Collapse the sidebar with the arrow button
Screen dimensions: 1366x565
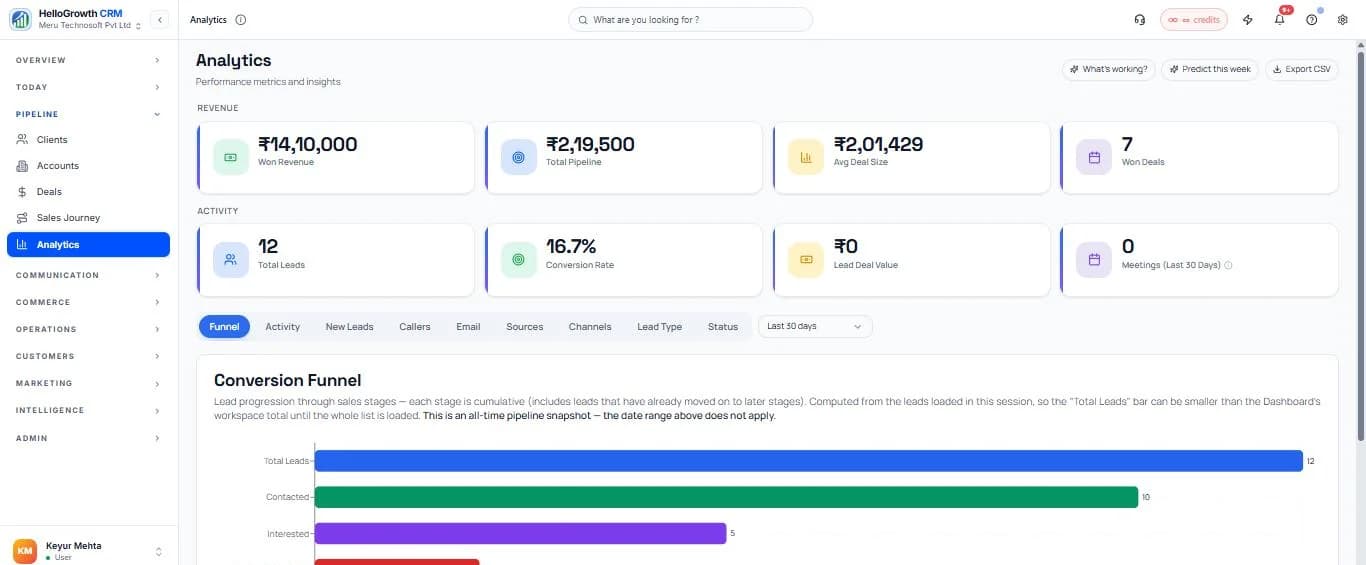(x=160, y=20)
